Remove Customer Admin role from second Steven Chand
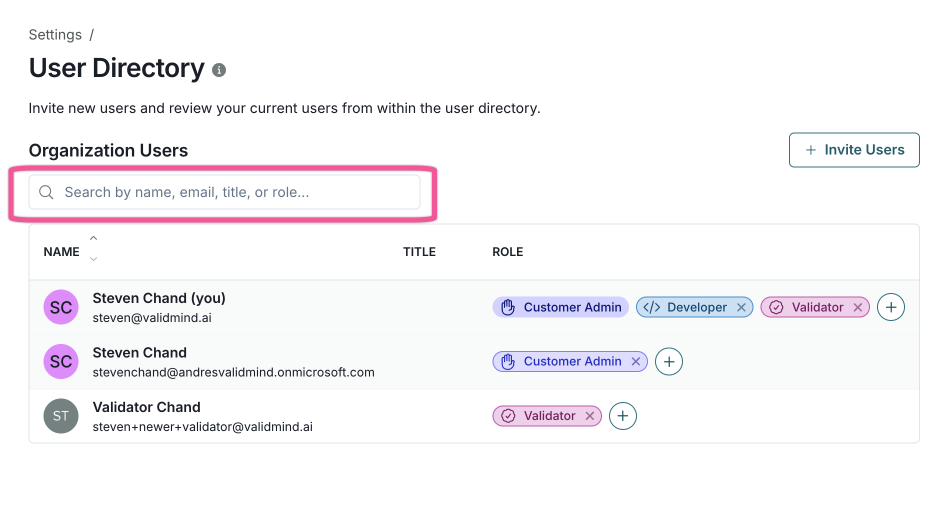Image resolution: width=931 pixels, height=523 pixels. (636, 362)
